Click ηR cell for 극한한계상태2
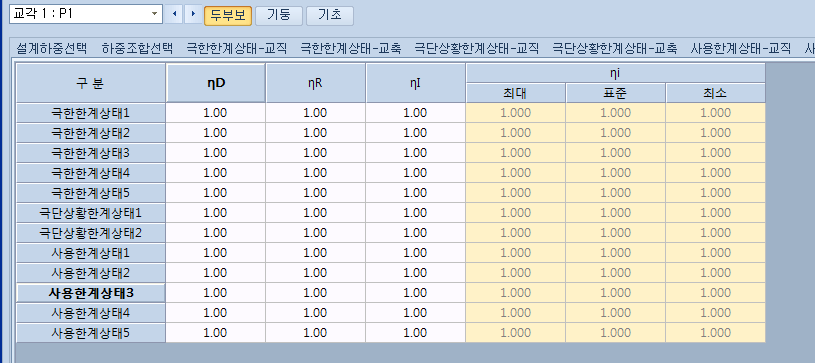 pyautogui.click(x=316, y=133)
